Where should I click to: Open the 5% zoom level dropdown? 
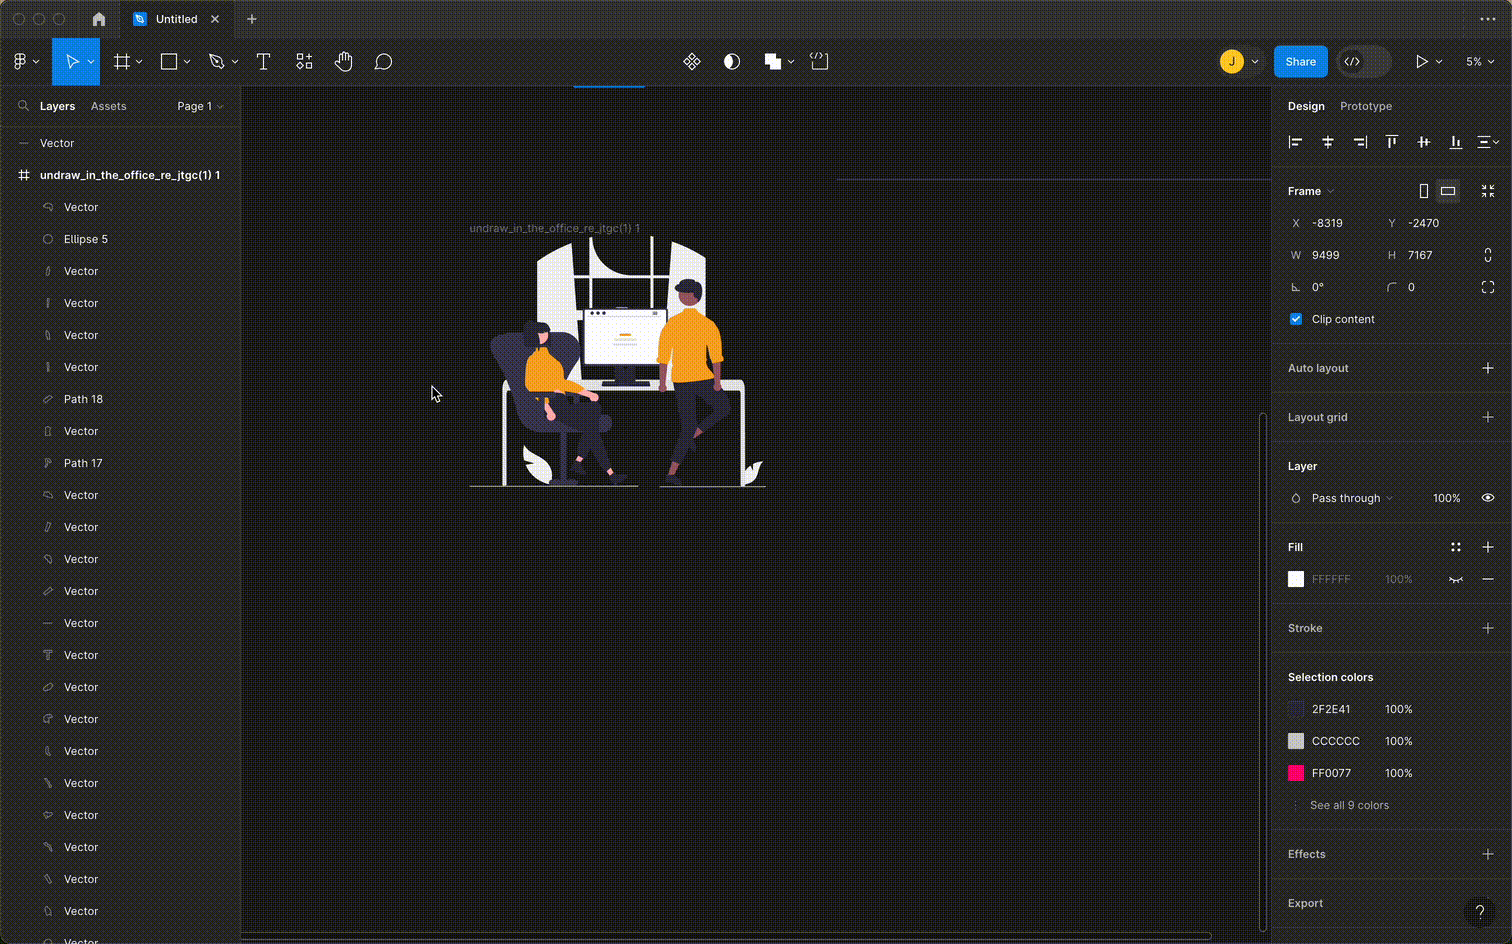click(x=1480, y=62)
